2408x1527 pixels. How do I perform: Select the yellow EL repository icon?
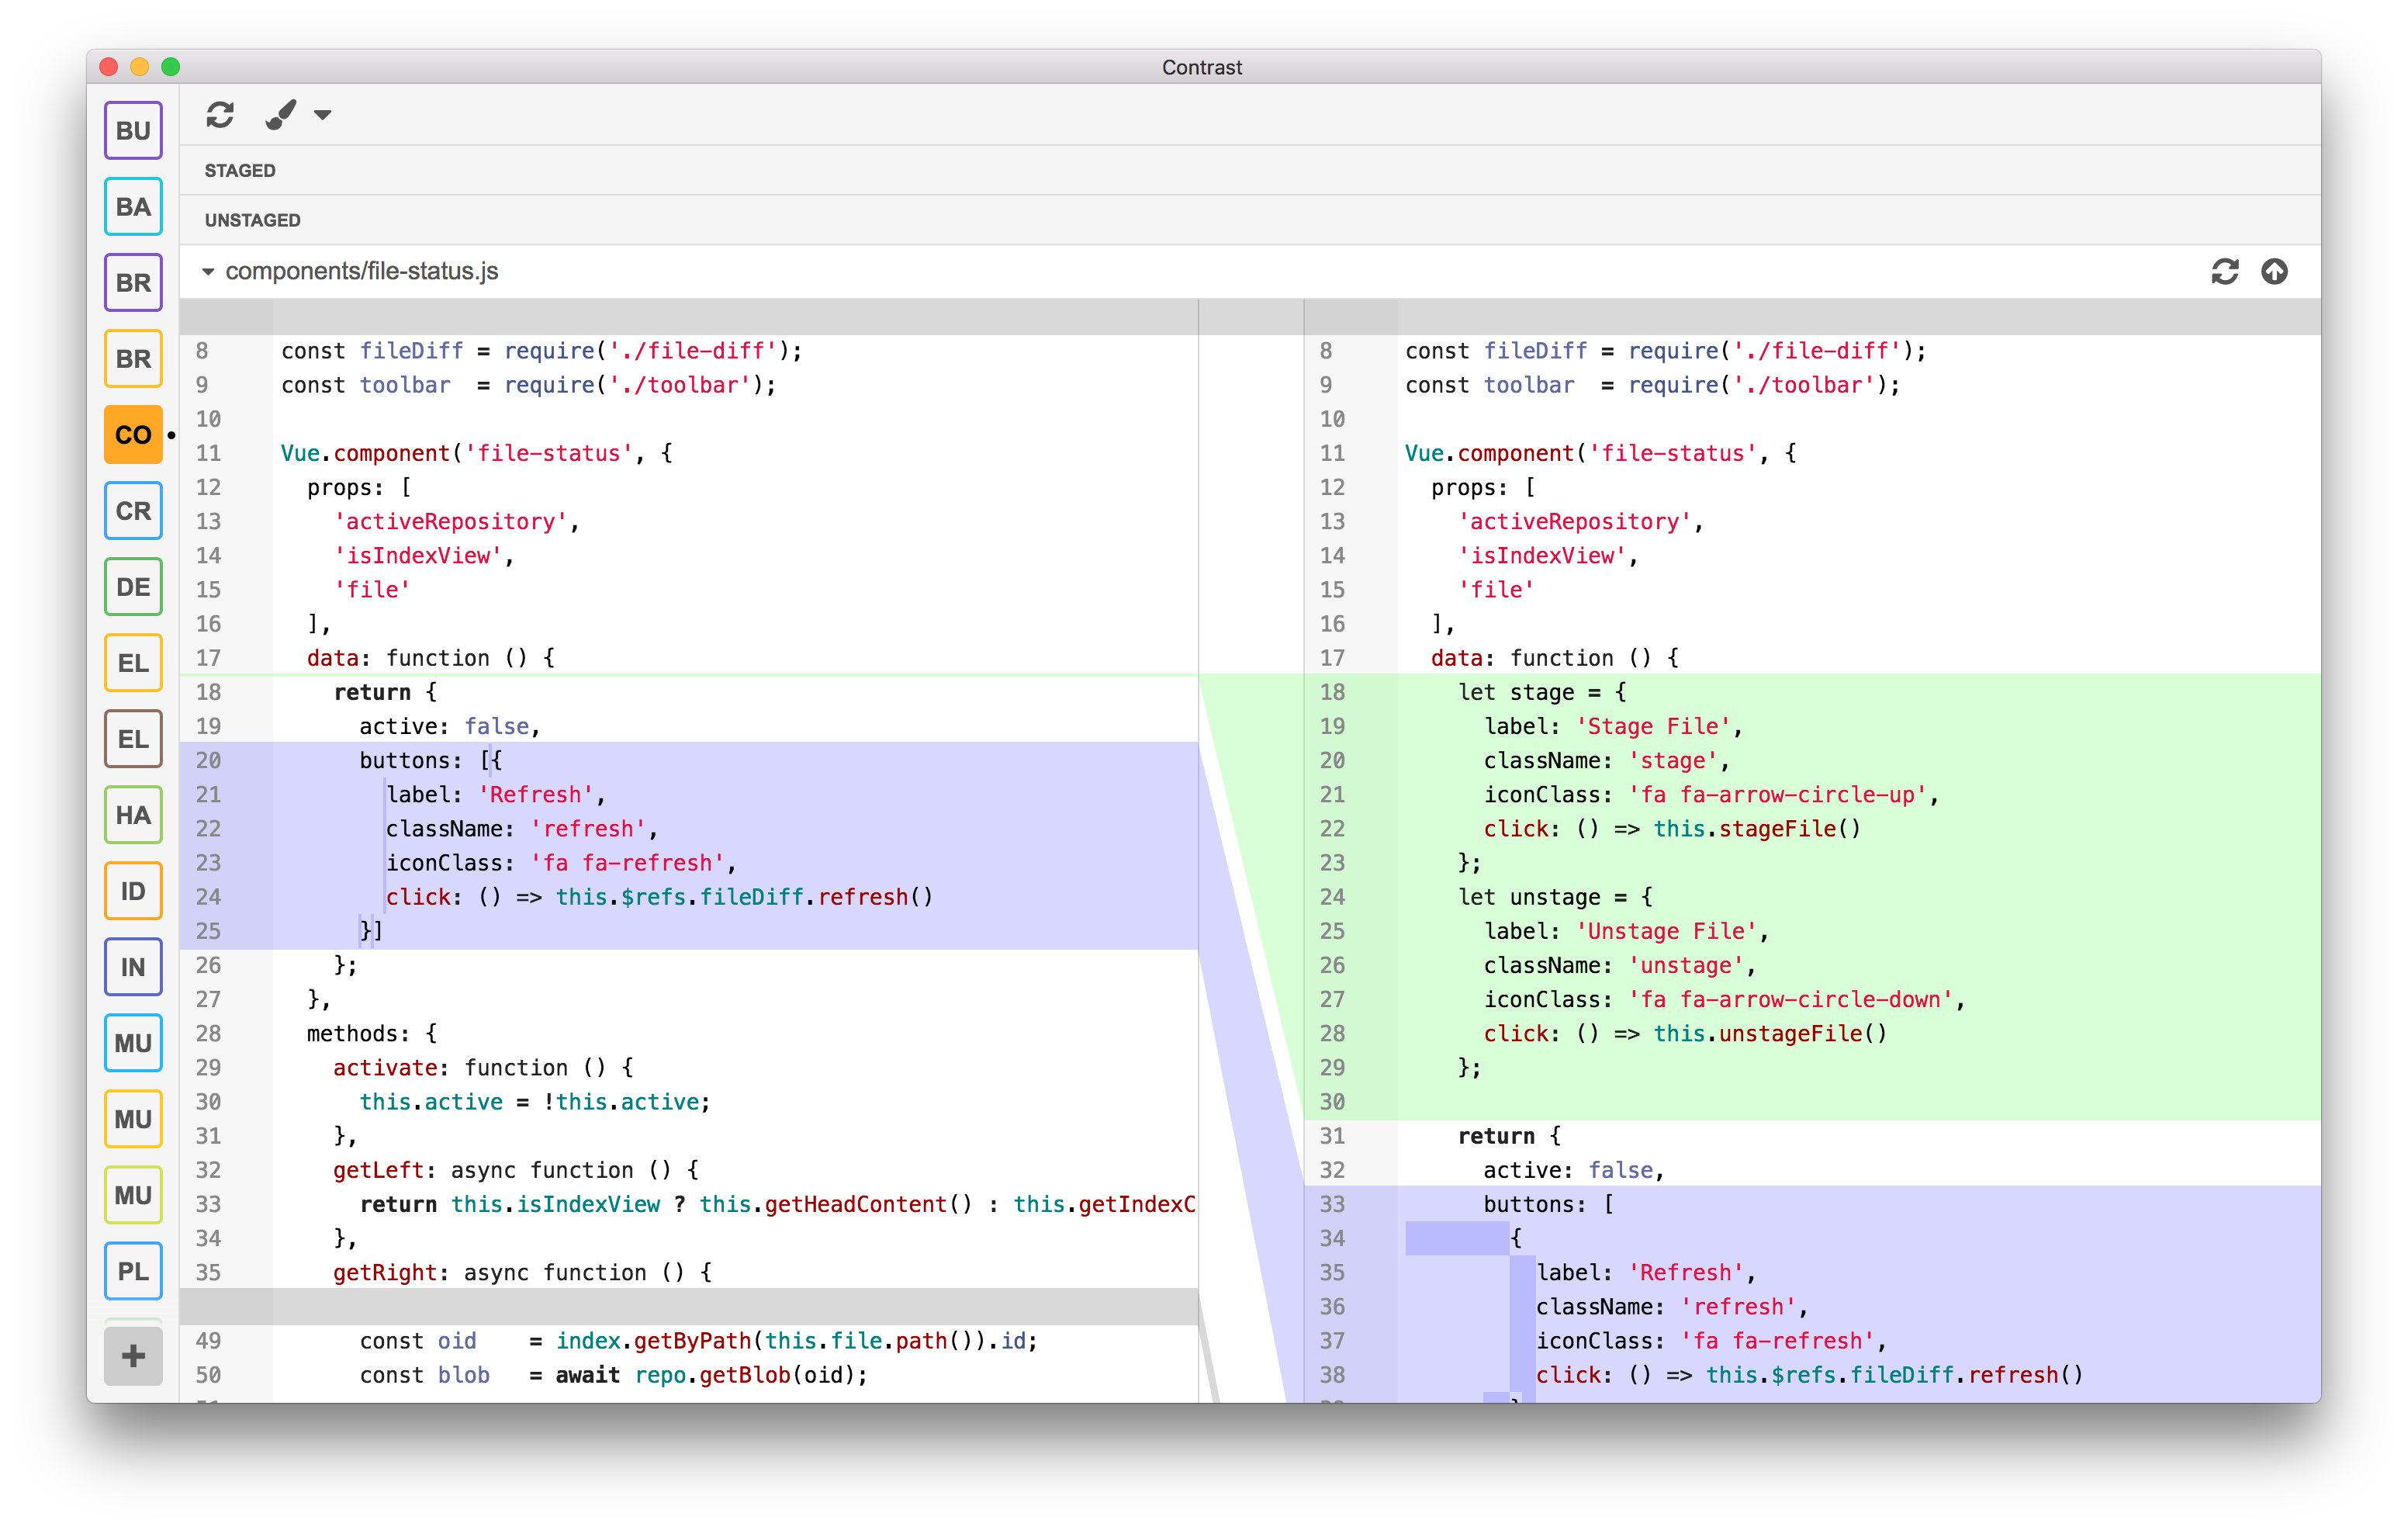coord(133,662)
